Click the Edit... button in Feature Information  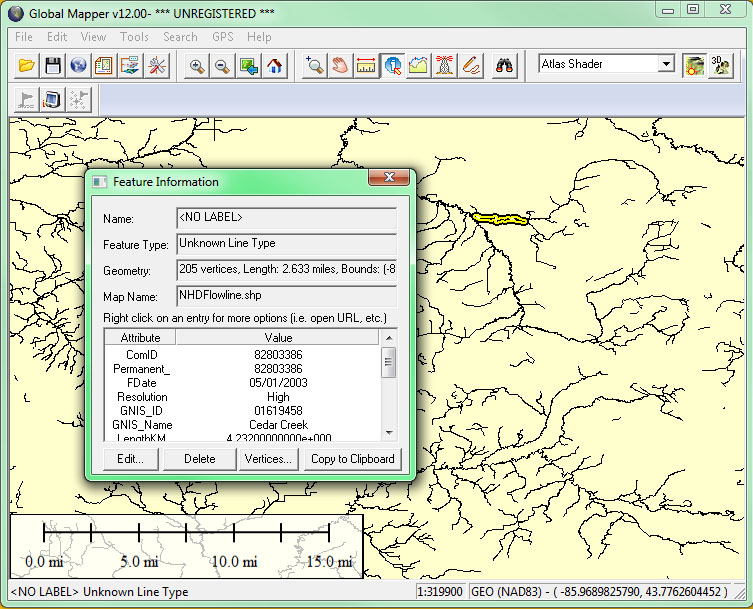click(x=131, y=459)
